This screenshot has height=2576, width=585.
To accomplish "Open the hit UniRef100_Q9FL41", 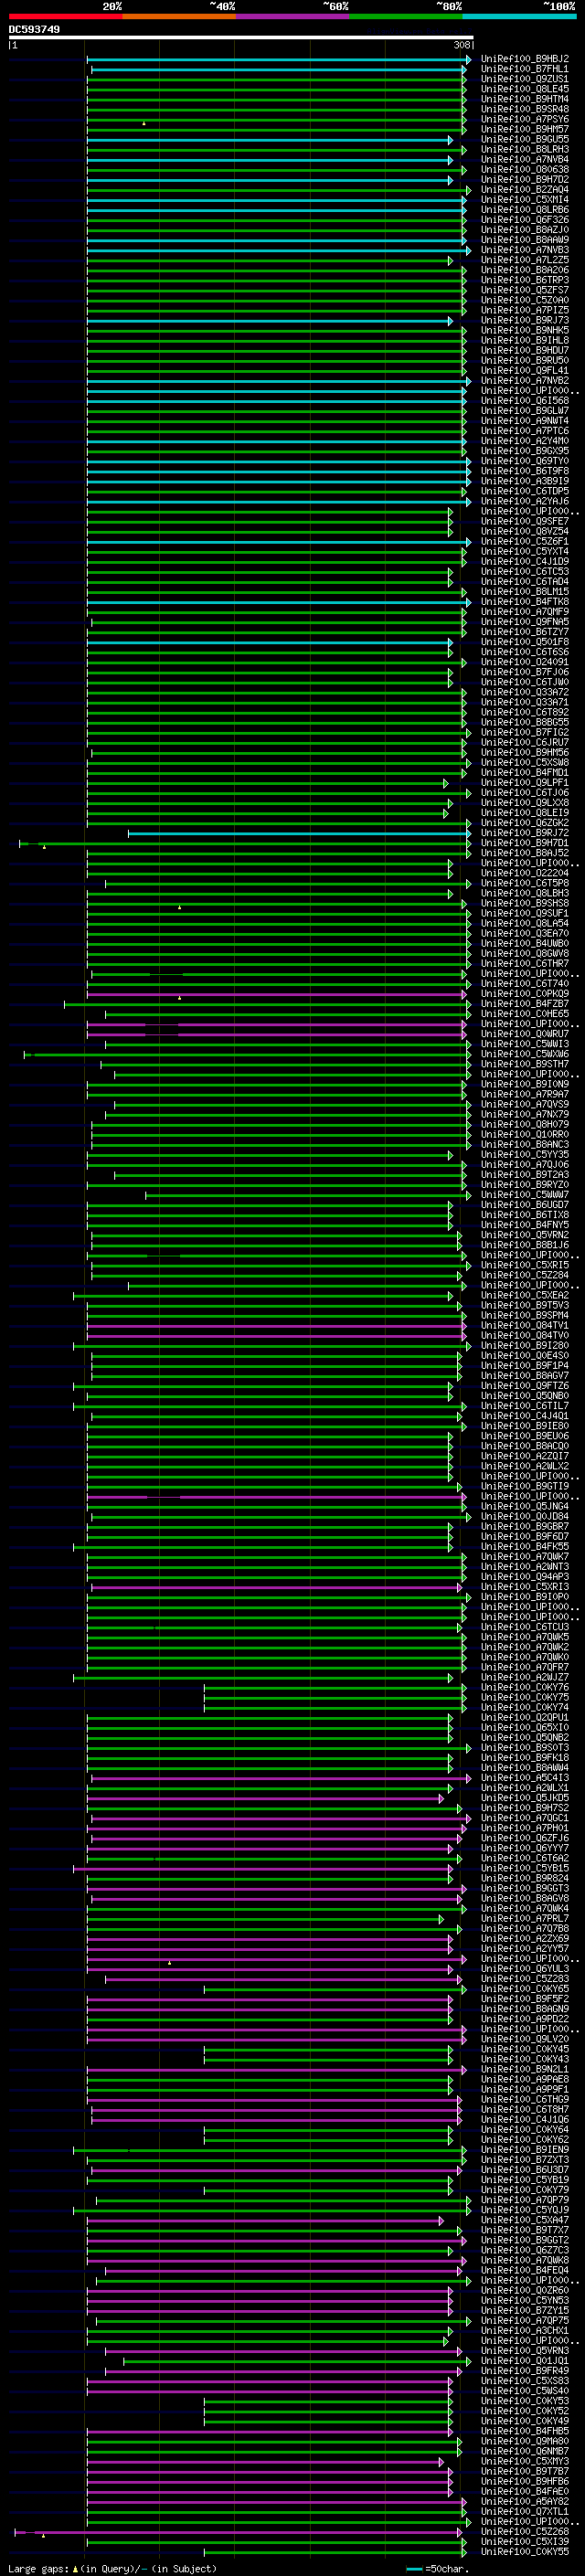I will (525, 371).
